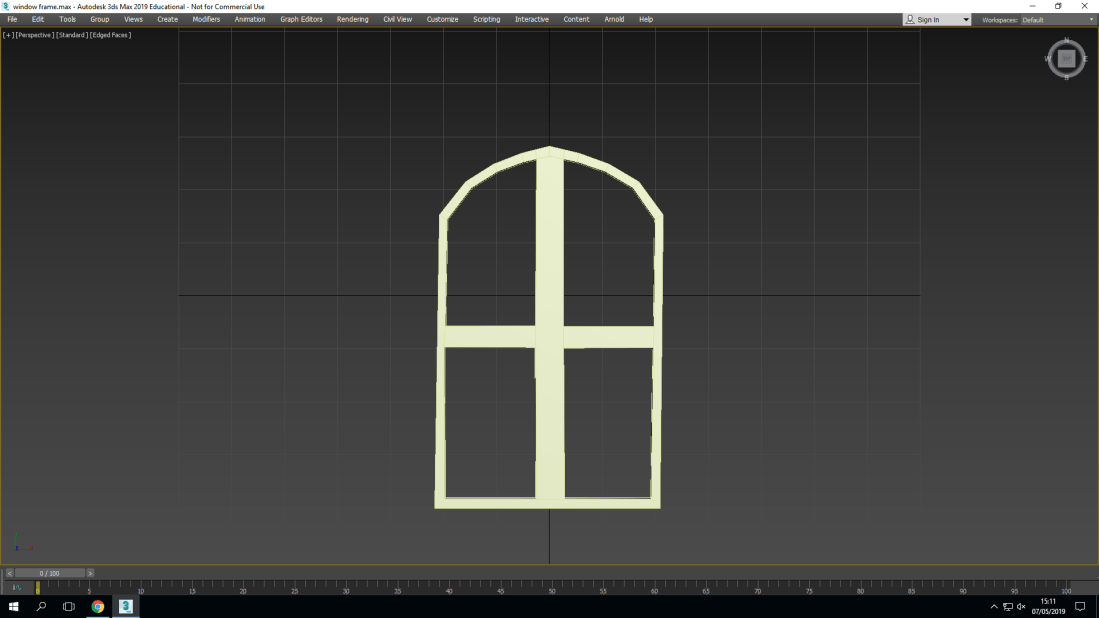The height and width of the screenshot is (618, 1099).
Task: Click the ViewCube top face
Action: pos(1066,59)
